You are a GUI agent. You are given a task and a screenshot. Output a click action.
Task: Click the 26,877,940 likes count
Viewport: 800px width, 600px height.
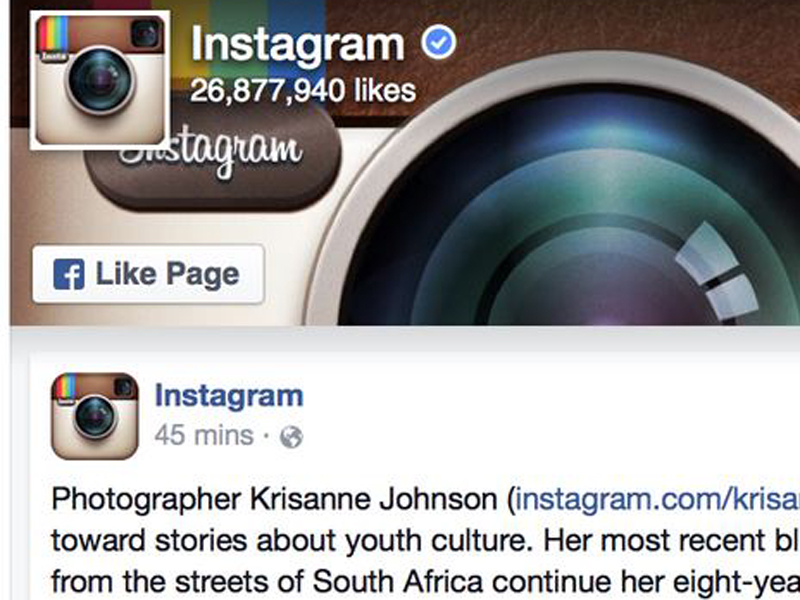(x=303, y=91)
